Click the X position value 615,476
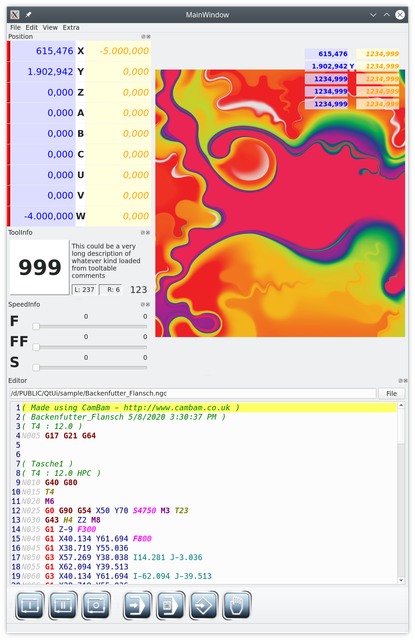The width and height of the screenshot is (415, 640). tap(54, 51)
